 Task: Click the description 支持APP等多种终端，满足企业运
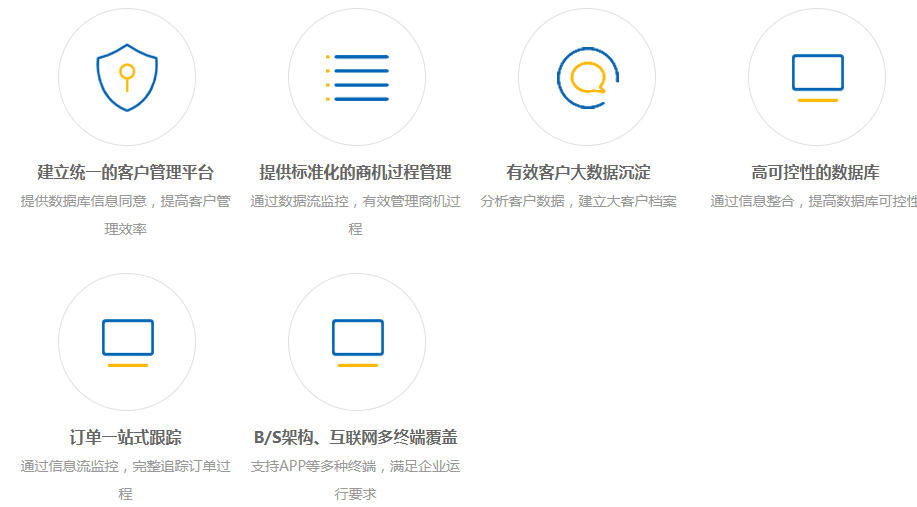(356, 466)
